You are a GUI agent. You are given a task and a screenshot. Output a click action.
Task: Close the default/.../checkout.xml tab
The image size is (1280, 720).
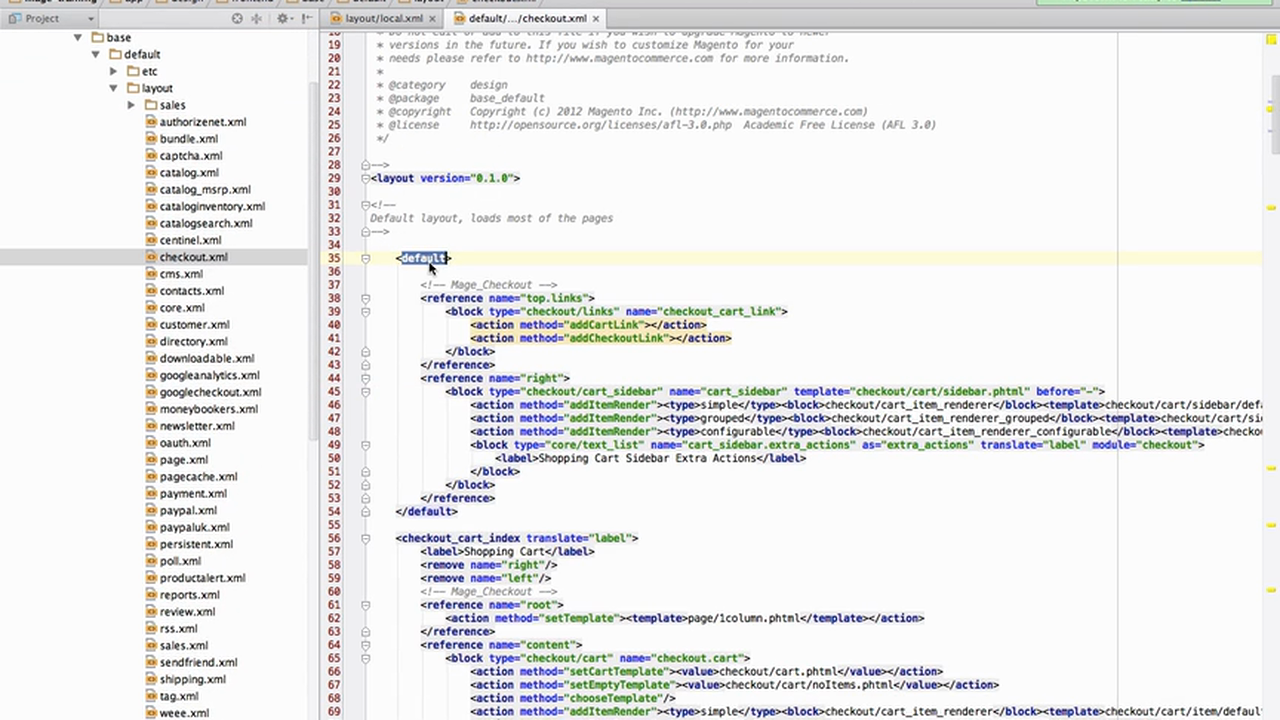[x=595, y=18]
